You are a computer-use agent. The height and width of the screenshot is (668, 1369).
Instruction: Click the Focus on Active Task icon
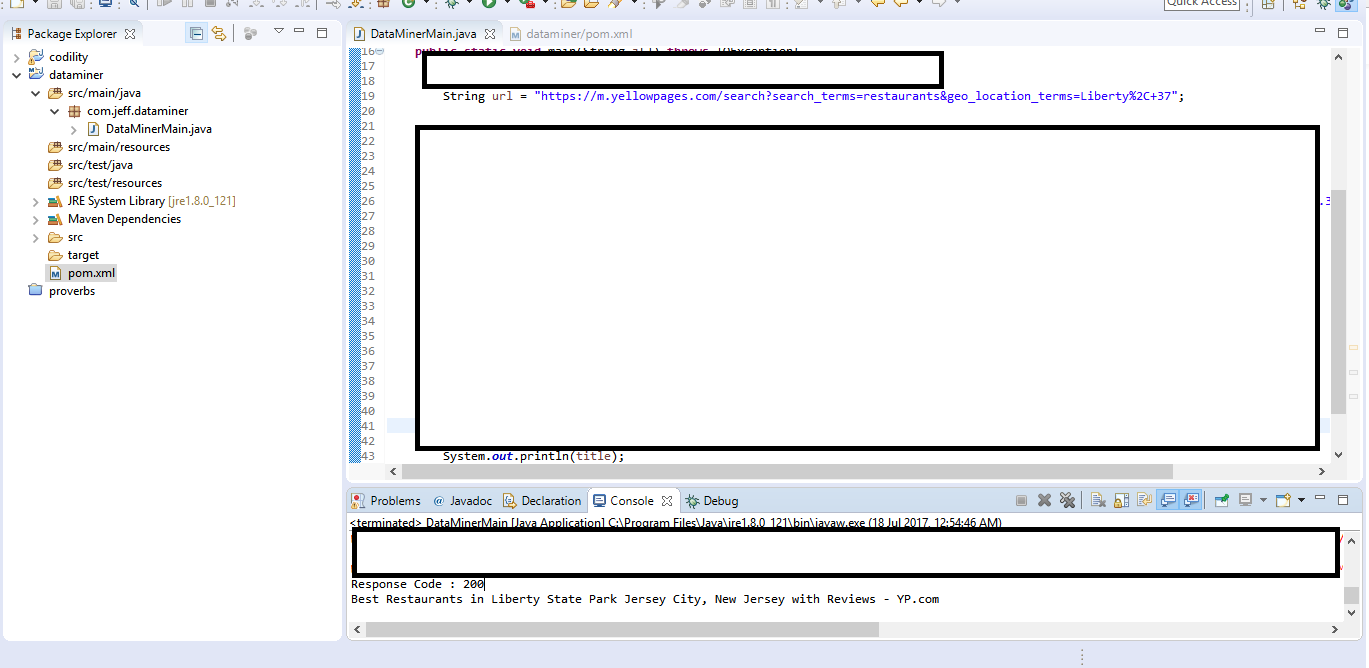pos(250,33)
